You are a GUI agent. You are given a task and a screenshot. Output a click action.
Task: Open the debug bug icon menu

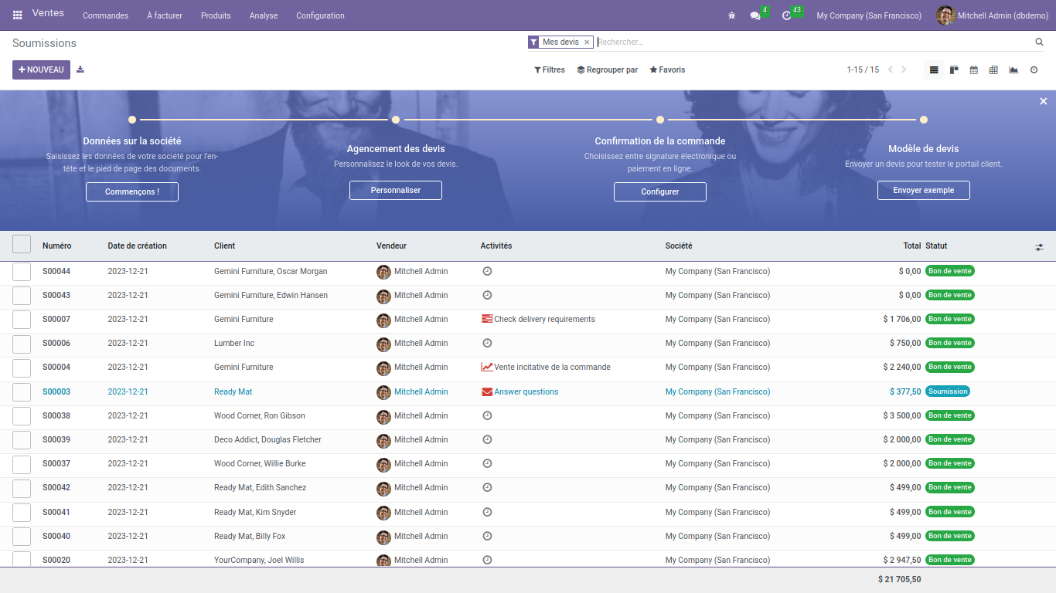731,16
